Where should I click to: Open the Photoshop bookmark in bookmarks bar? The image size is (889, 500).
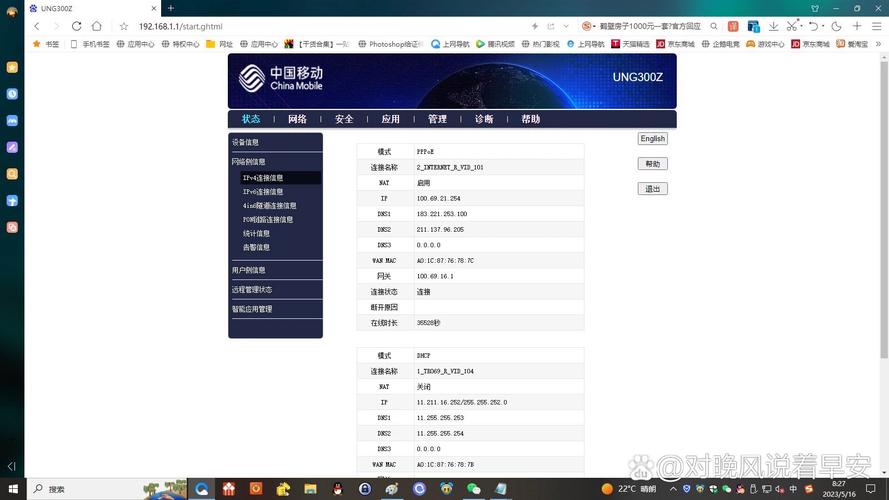tap(390, 44)
